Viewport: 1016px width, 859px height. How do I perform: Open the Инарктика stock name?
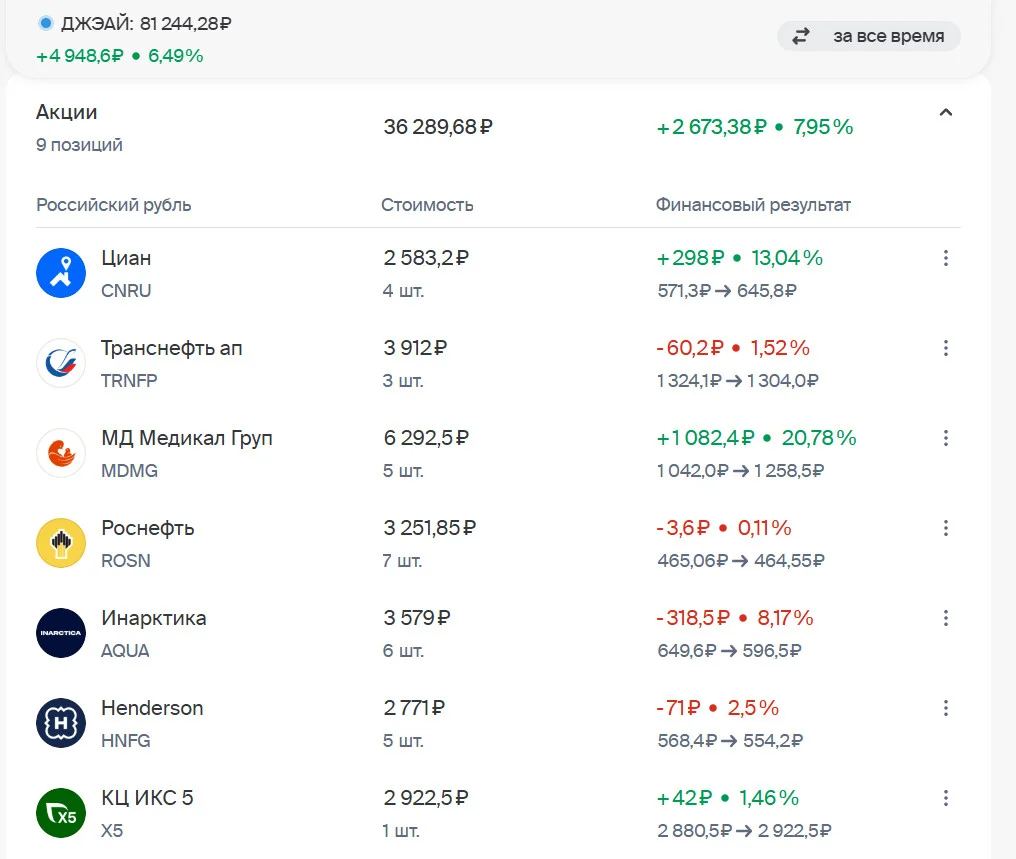(x=154, y=618)
